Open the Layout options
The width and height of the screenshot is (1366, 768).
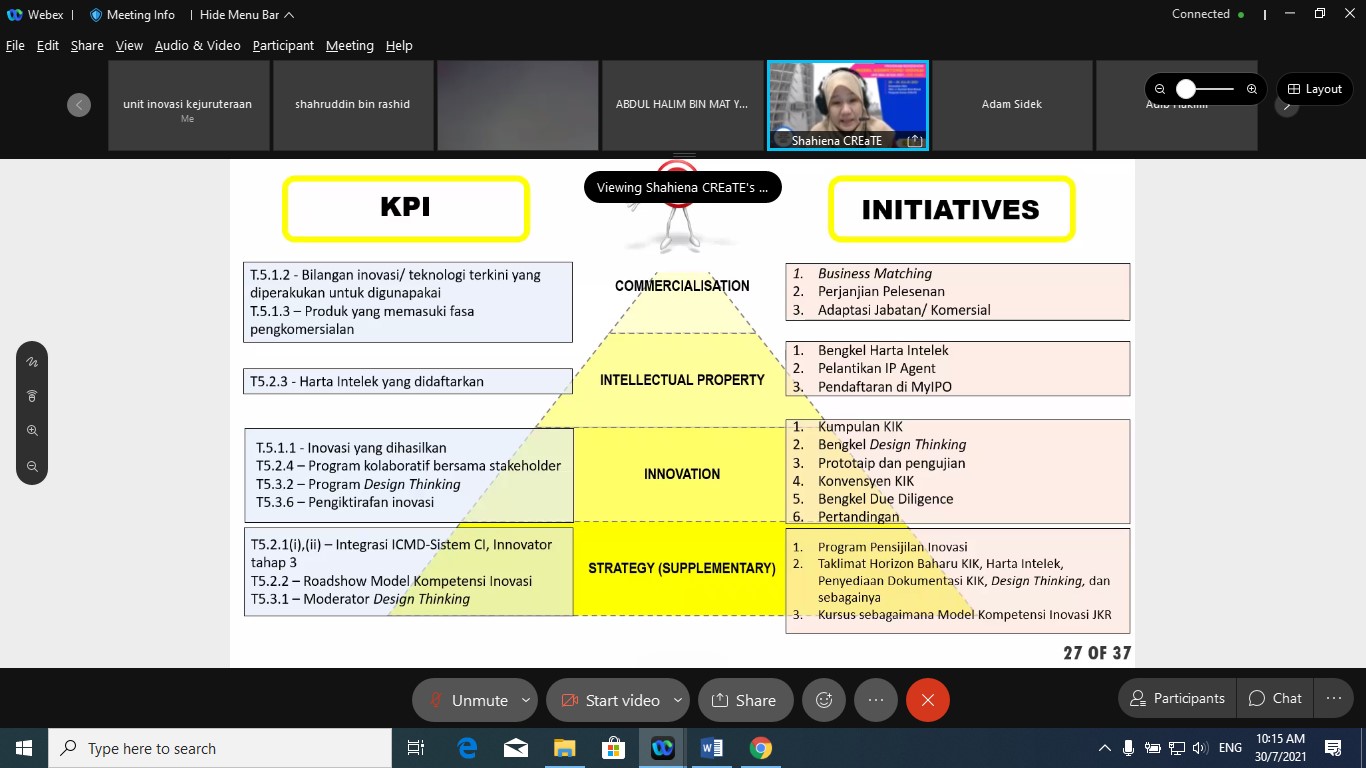point(1314,89)
